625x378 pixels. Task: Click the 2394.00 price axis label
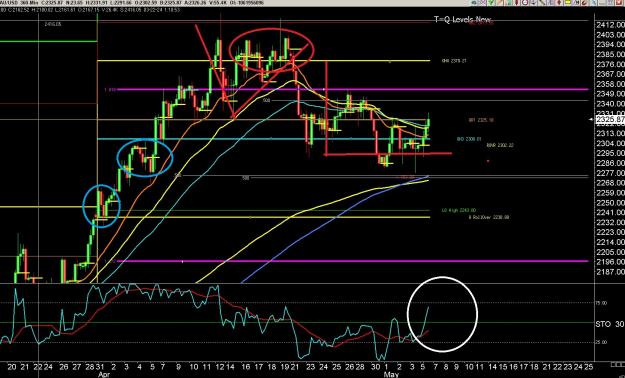coord(610,45)
